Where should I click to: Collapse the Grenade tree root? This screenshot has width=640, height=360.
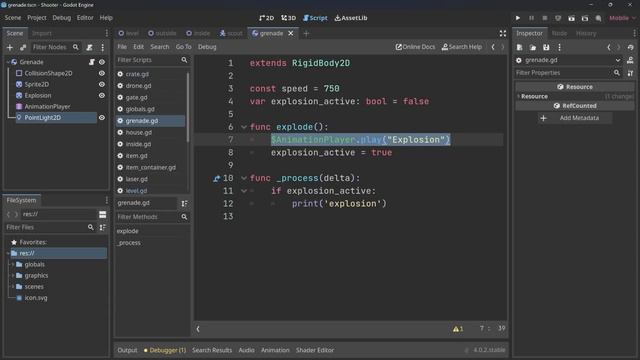click(8, 62)
